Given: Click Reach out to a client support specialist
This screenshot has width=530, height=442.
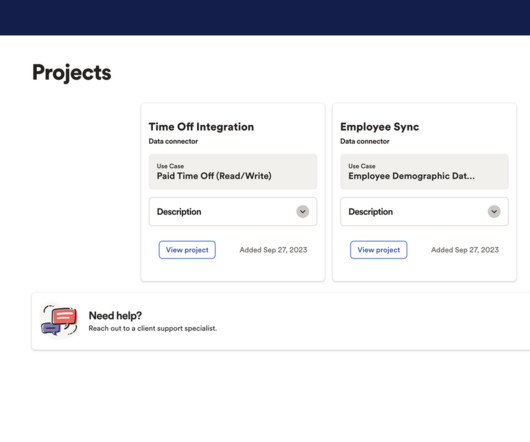Looking at the screenshot, I should (x=152, y=328).
